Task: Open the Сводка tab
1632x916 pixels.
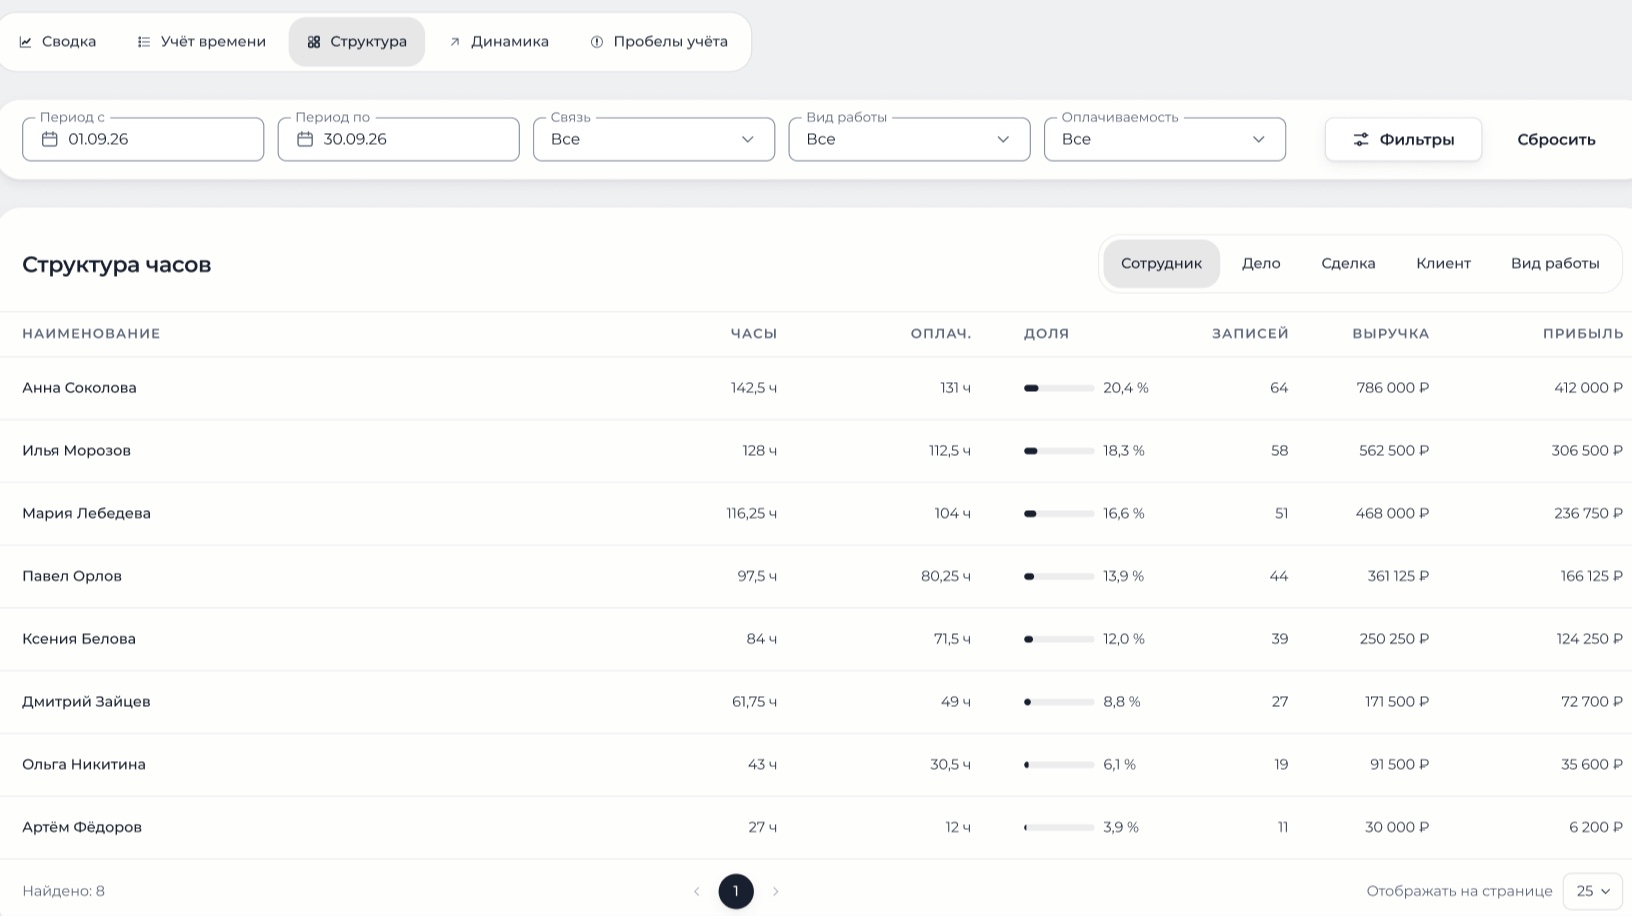Action: [57, 42]
